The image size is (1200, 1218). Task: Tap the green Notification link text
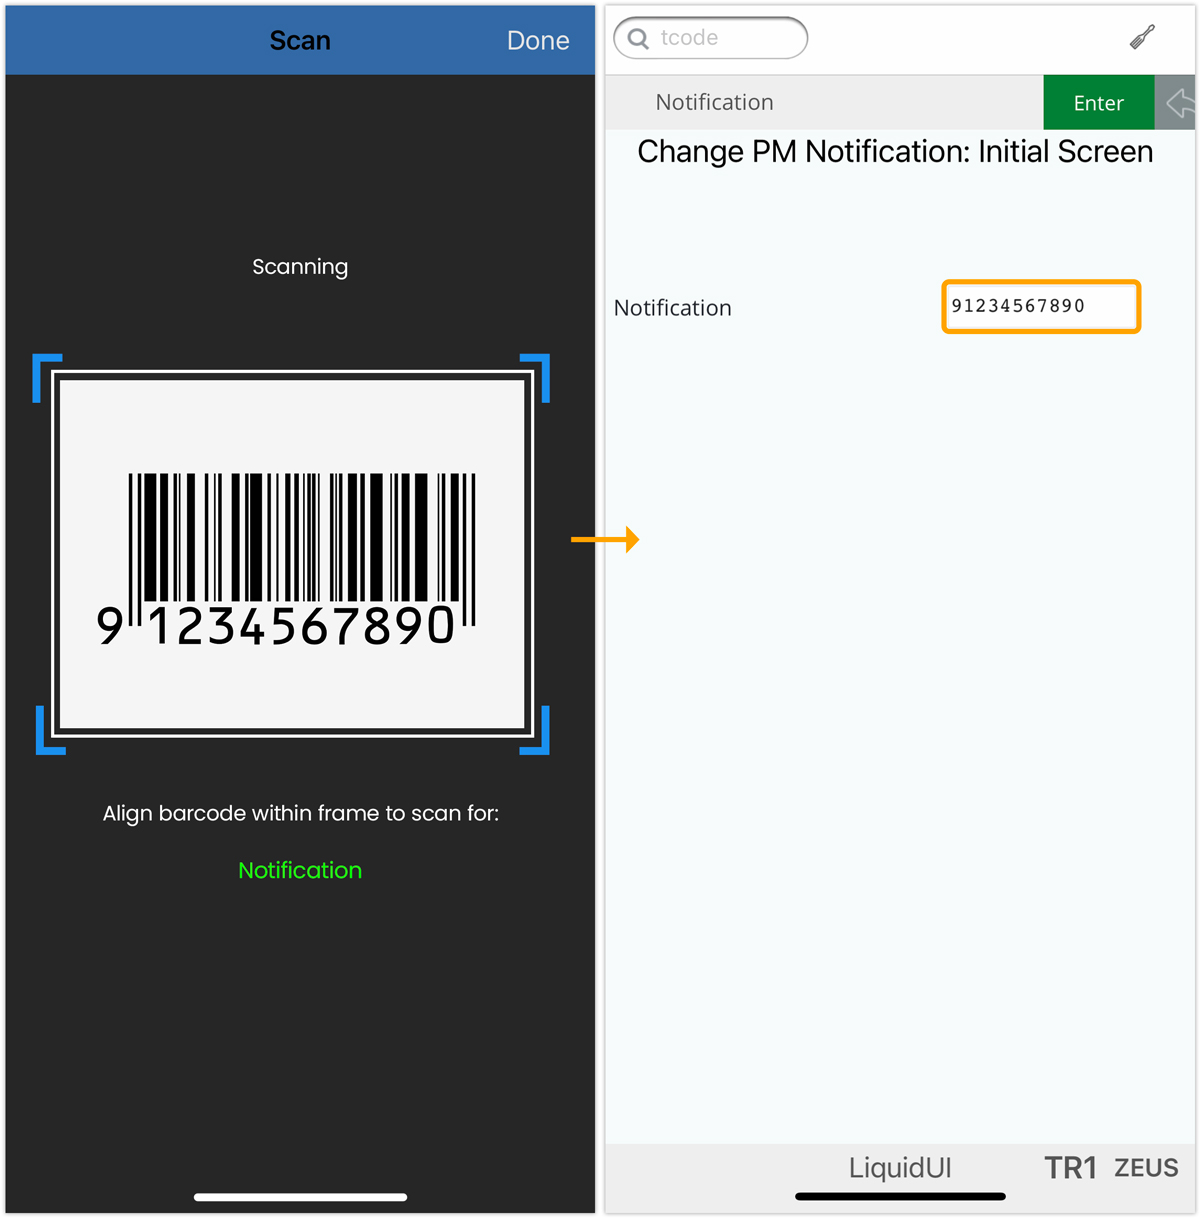pos(300,870)
